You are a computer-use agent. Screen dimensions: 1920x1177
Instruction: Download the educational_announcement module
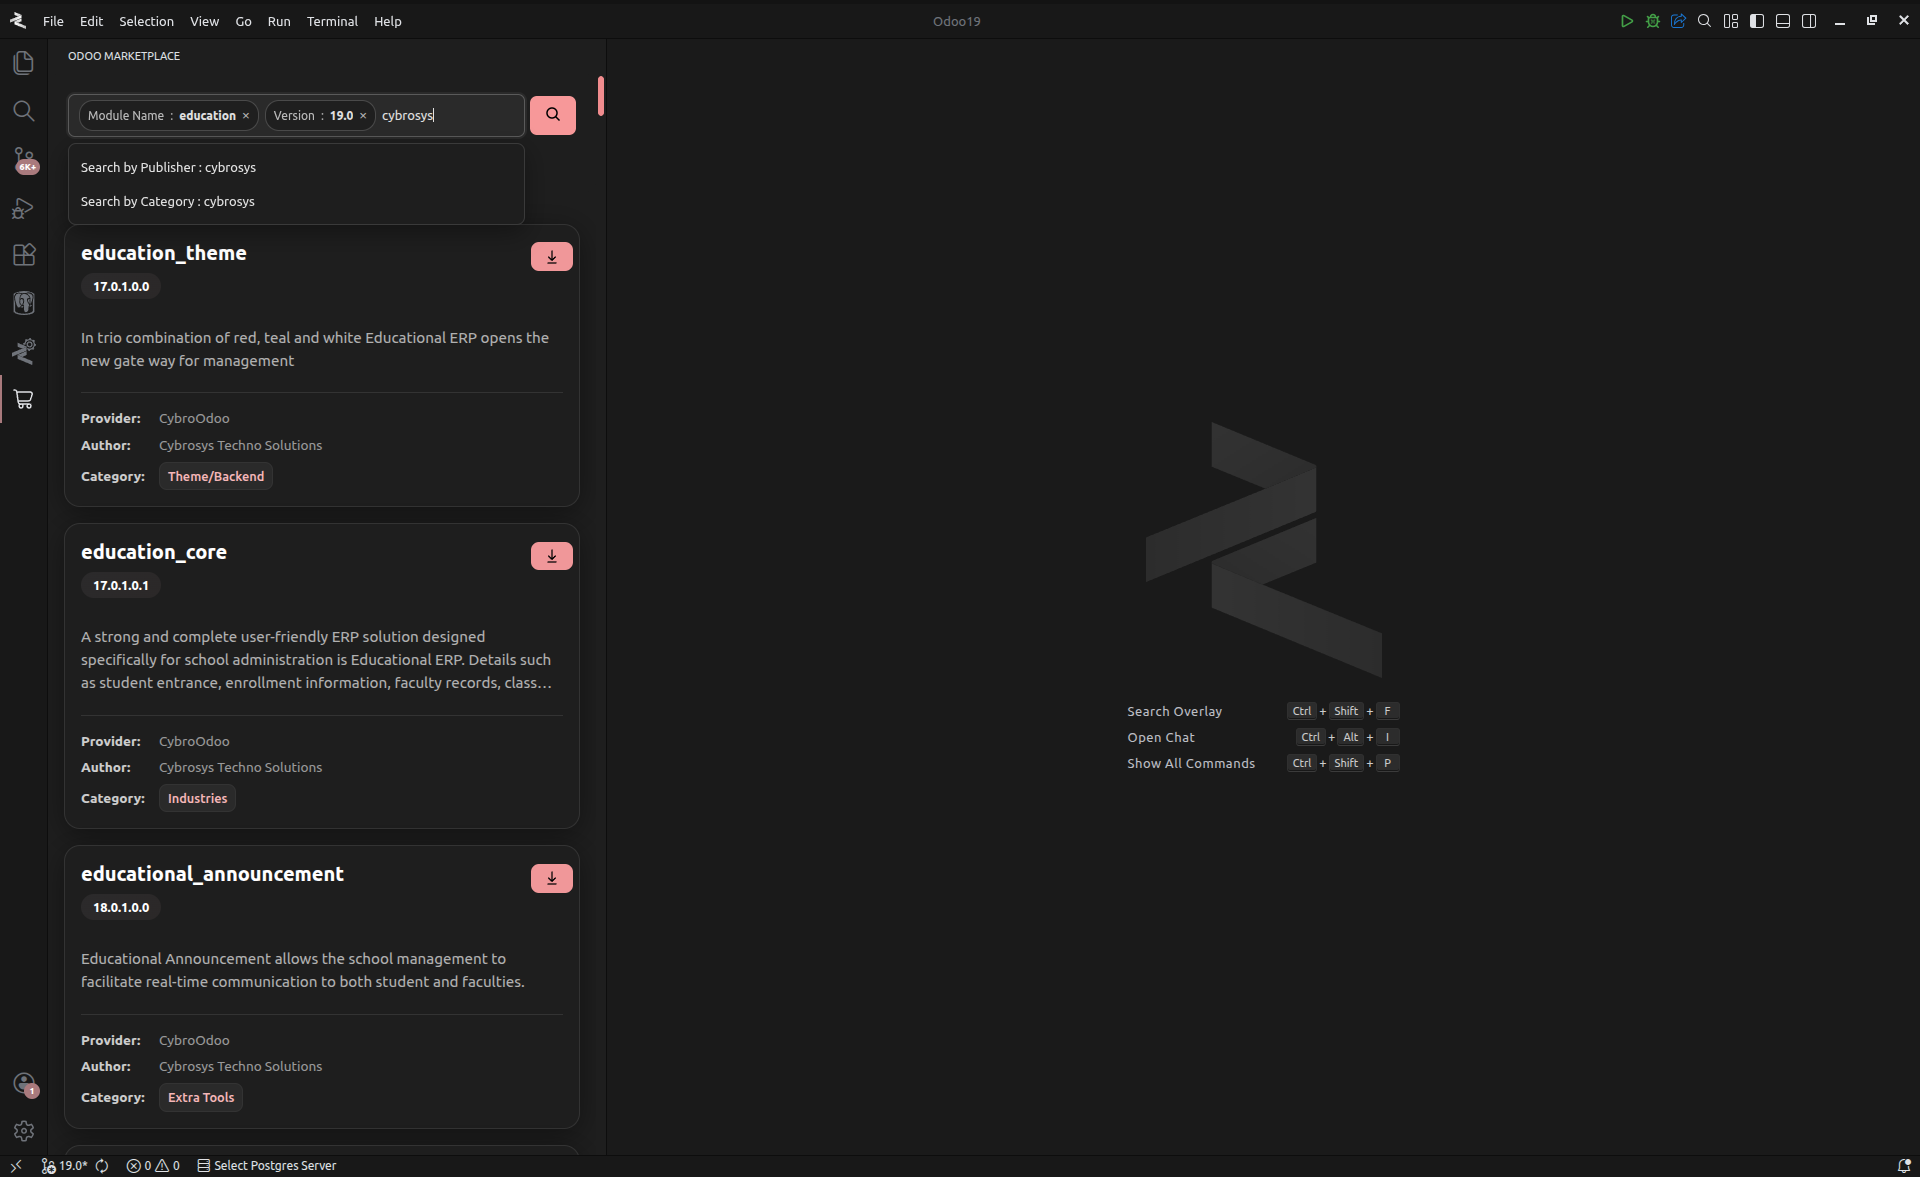[x=552, y=878]
